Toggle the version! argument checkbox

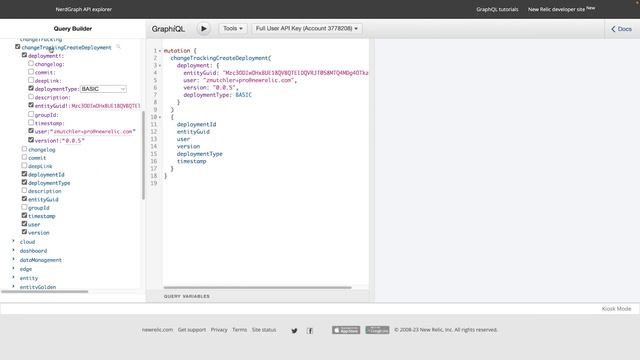[31, 140]
